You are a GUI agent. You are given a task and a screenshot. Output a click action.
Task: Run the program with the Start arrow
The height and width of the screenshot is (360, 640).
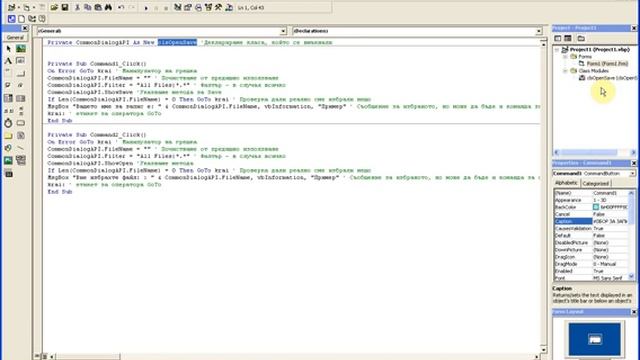tap(146, 8)
